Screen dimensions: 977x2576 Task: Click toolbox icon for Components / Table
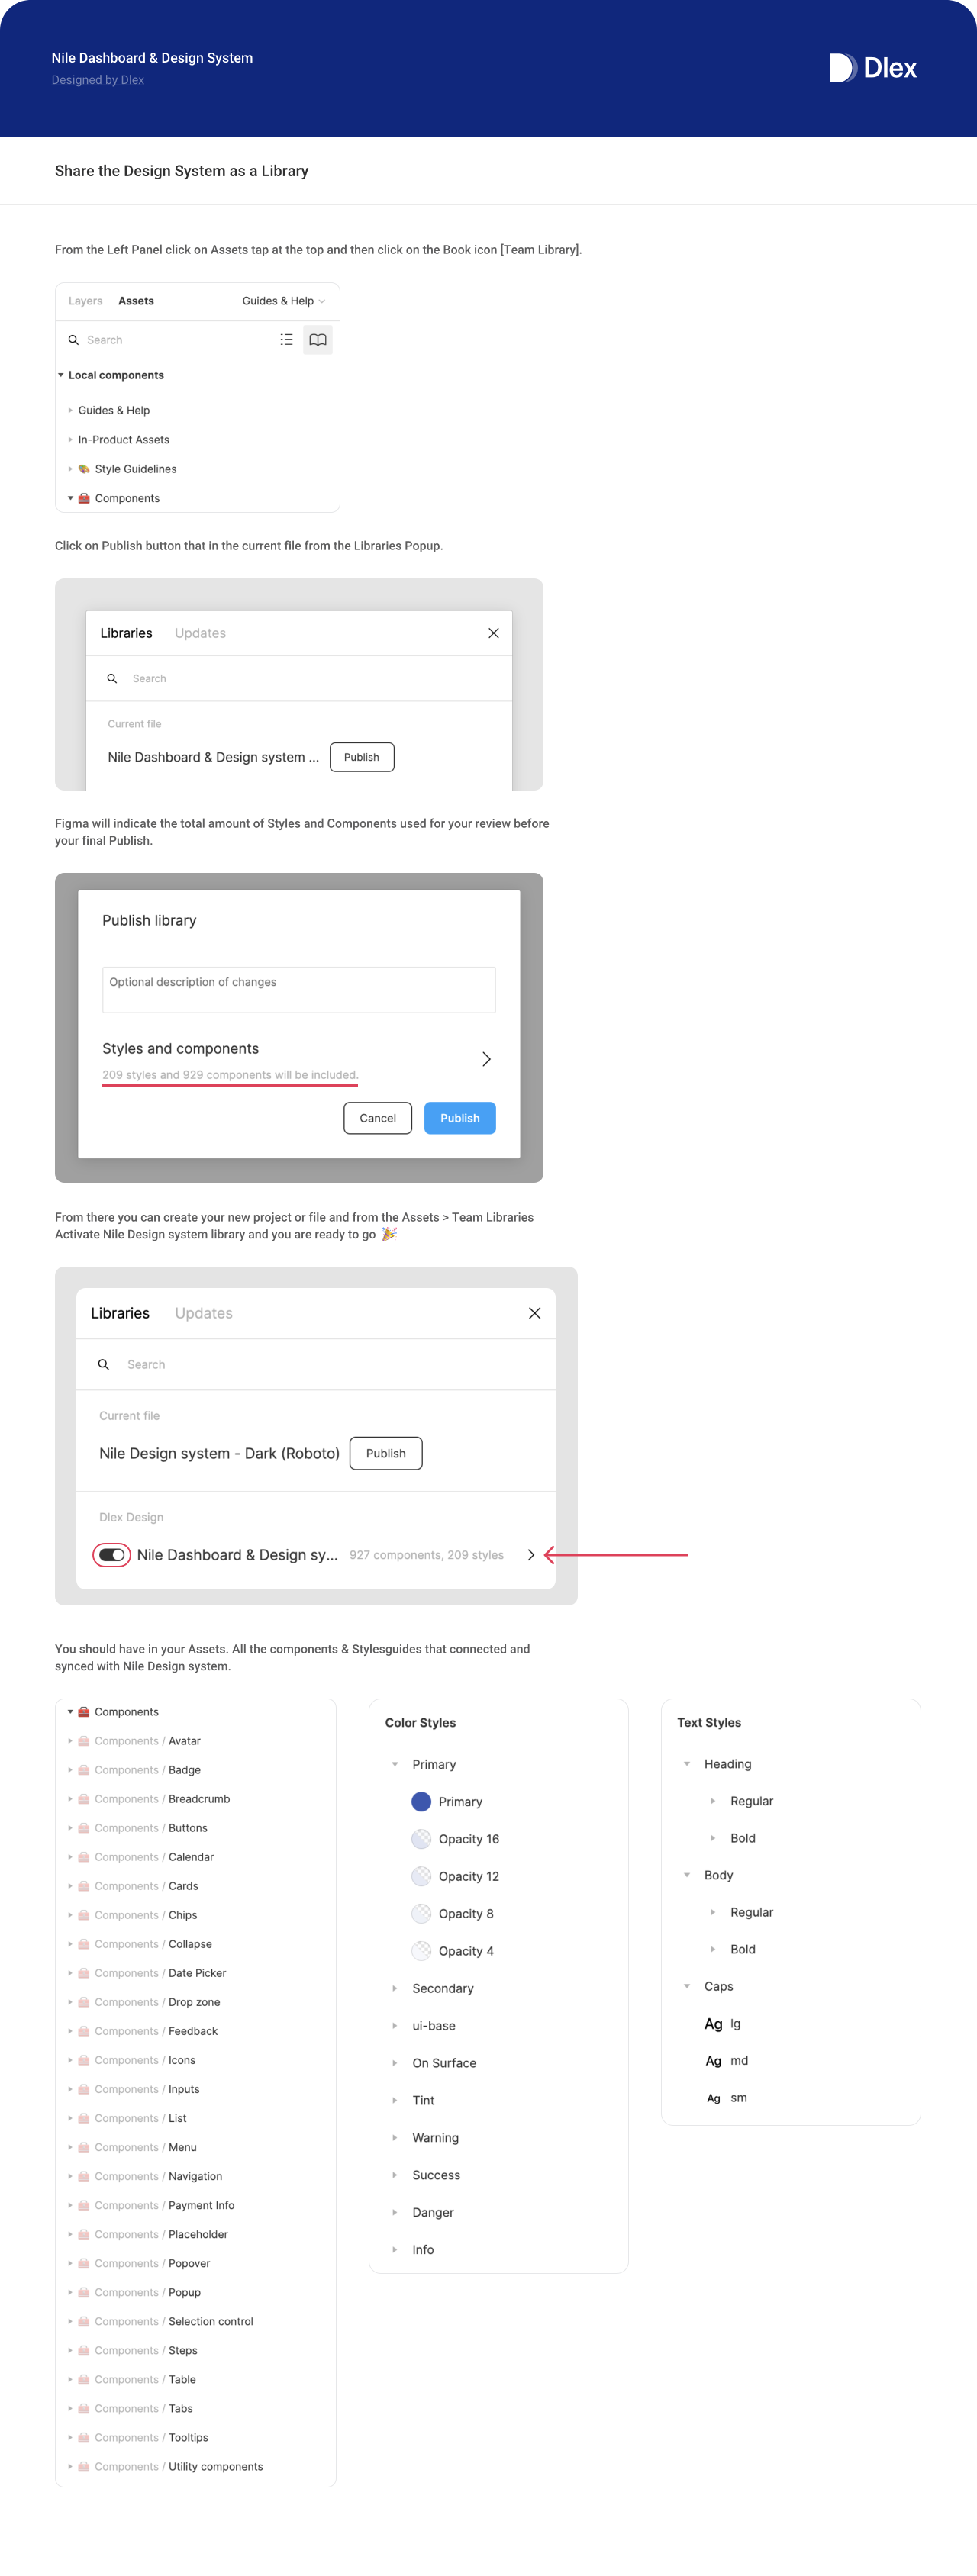84,2379
